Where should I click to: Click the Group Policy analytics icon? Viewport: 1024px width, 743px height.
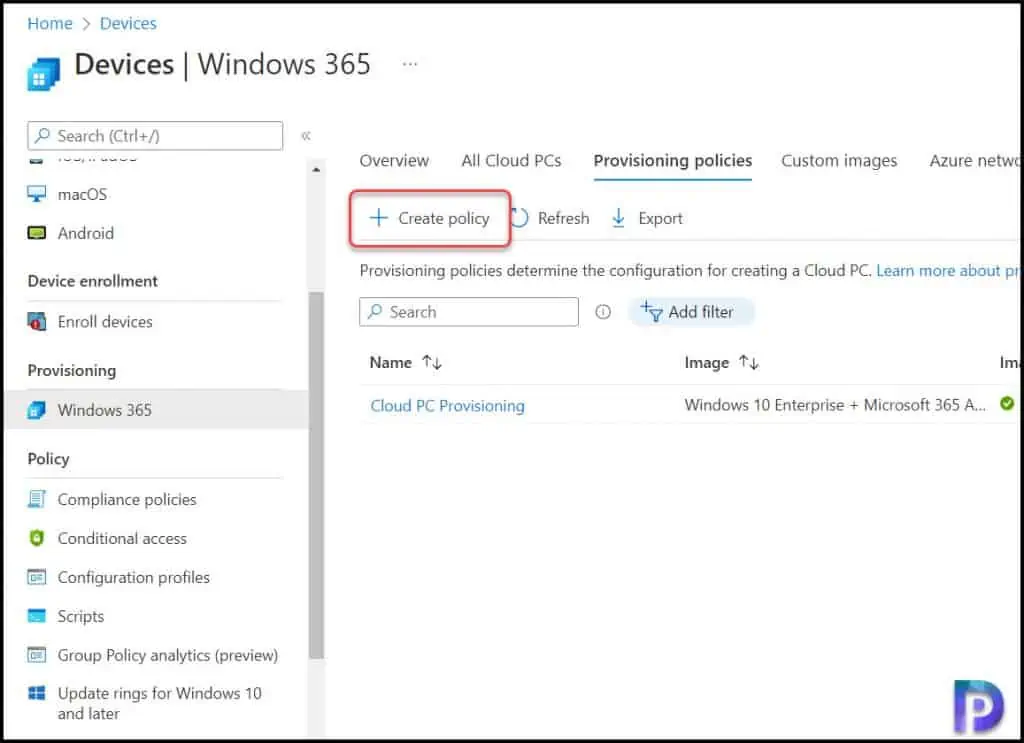37,654
